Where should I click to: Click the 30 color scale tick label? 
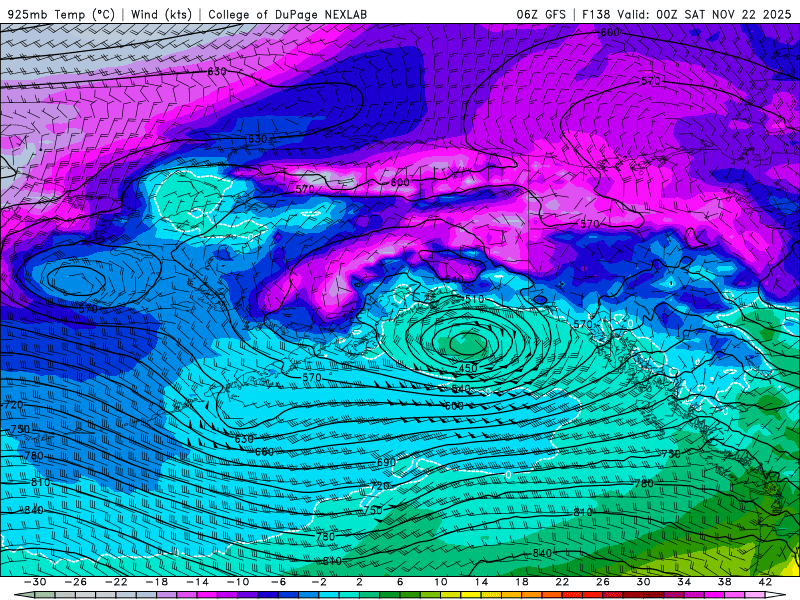click(643, 582)
